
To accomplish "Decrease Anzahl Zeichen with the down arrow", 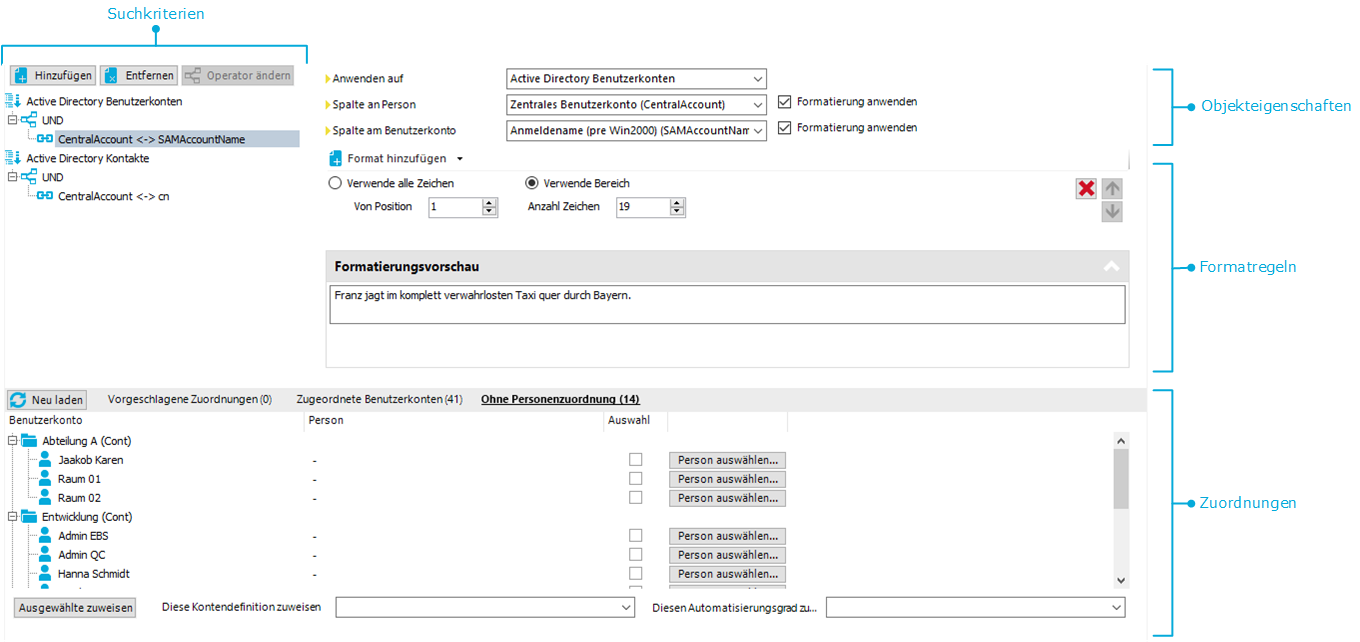I will 677,212.
